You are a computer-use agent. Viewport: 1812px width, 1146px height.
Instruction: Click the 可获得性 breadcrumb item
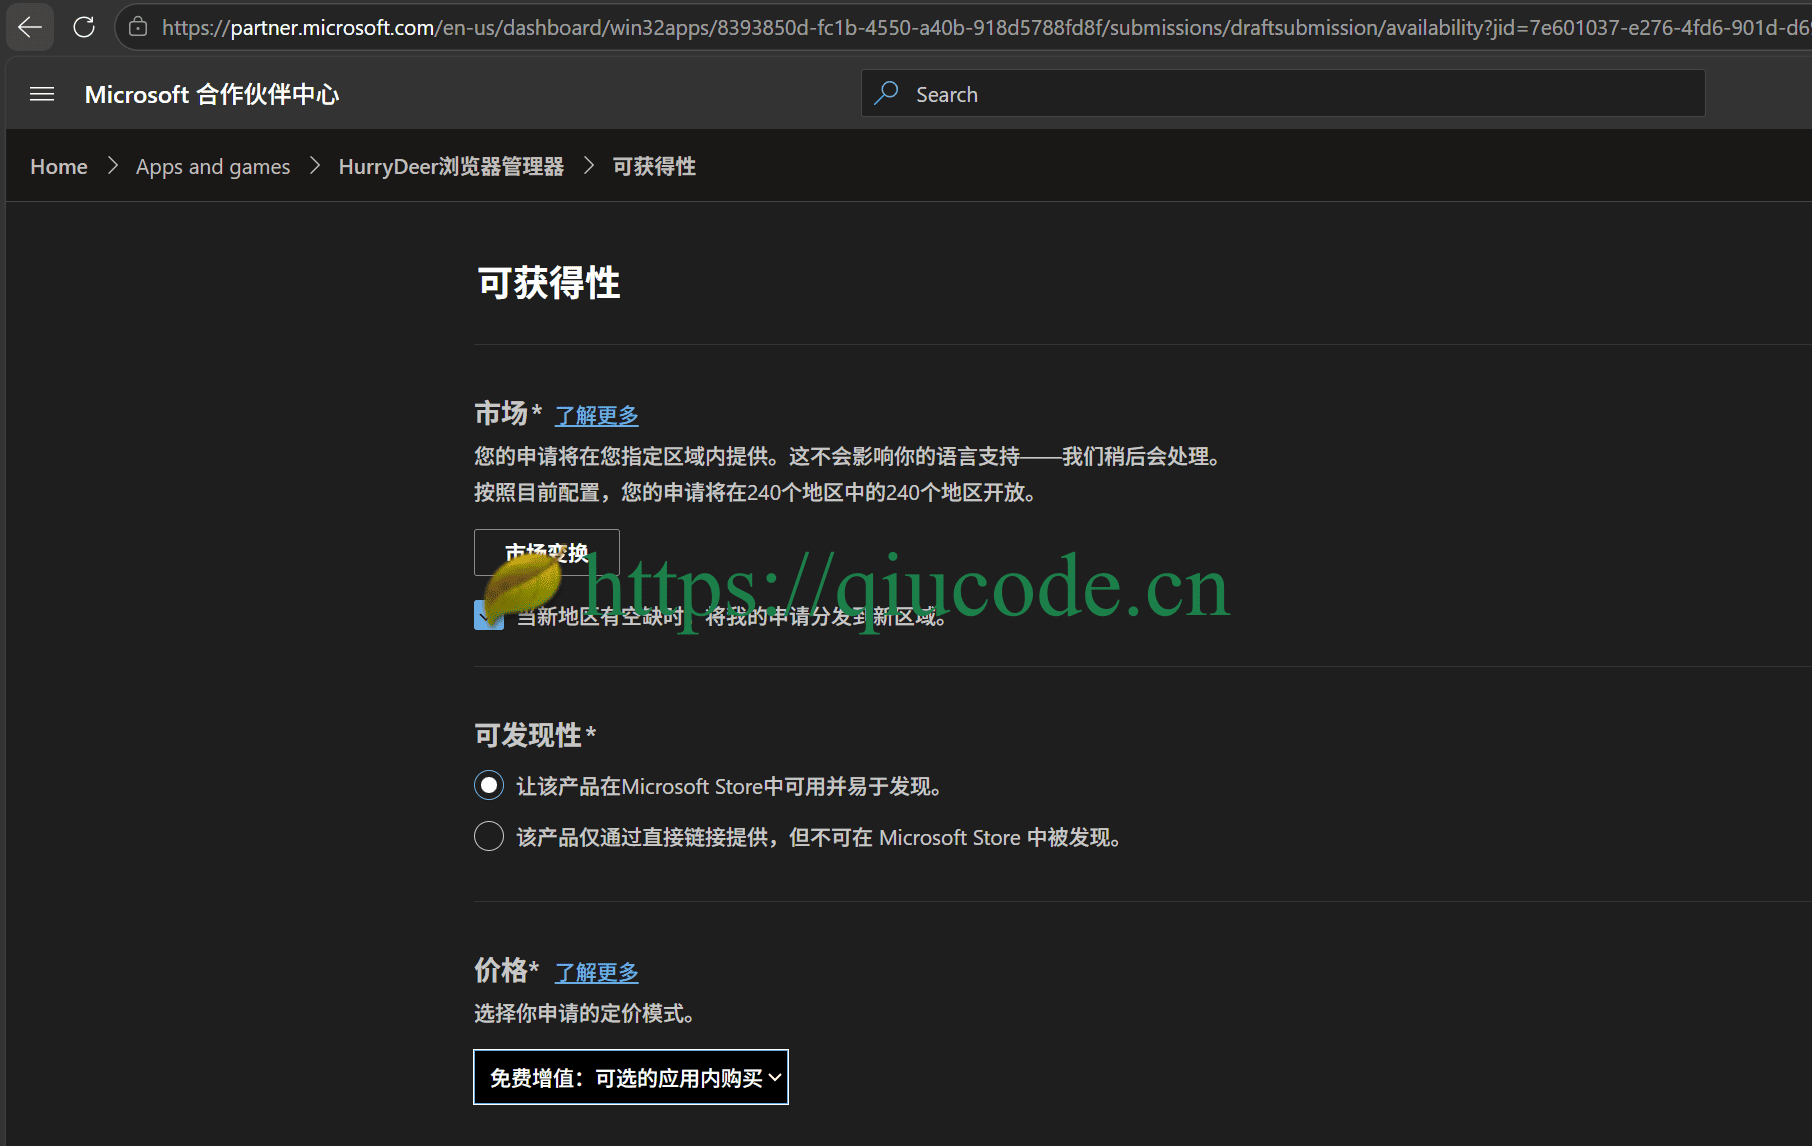[654, 167]
